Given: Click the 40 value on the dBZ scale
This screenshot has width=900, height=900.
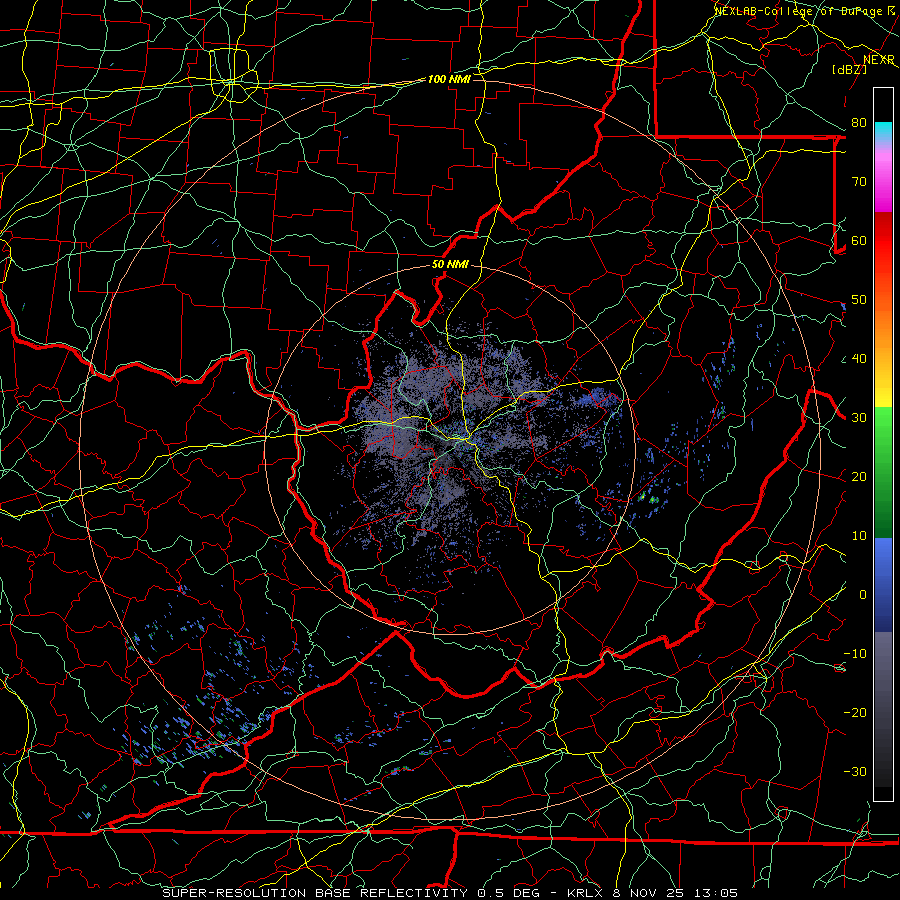Looking at the screenshot, I should [x=859, y=359].
